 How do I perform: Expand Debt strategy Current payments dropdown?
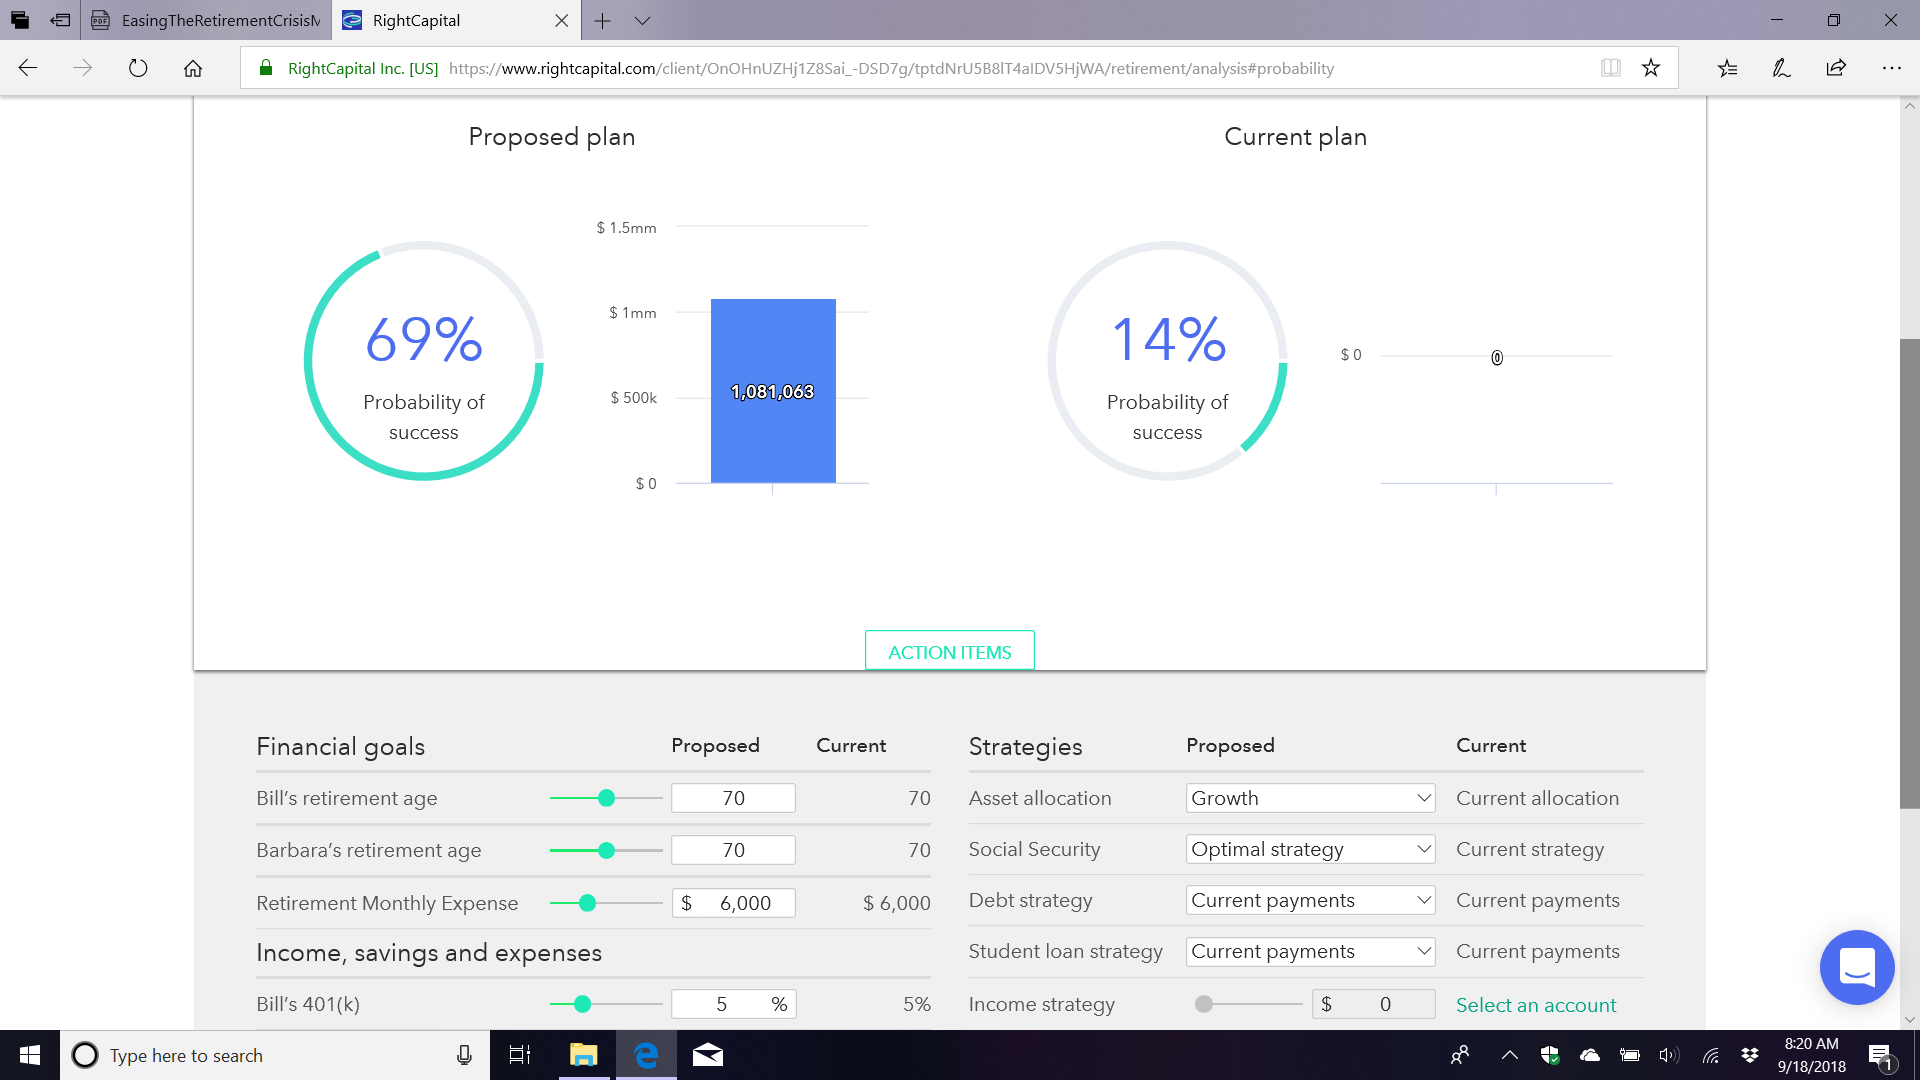1310,900
